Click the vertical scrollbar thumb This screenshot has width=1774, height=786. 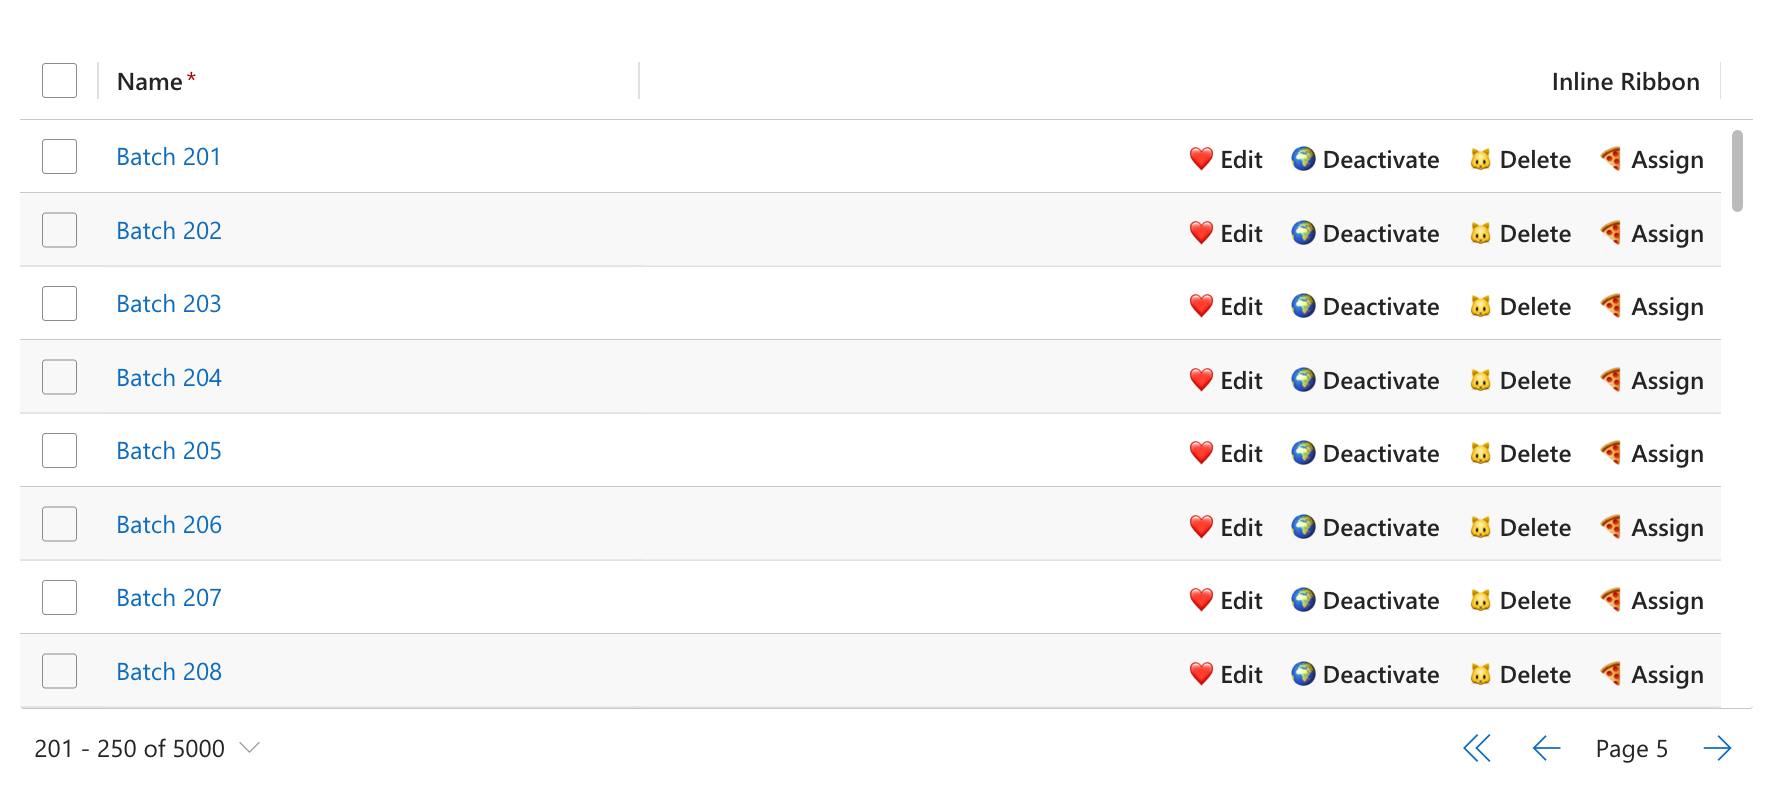[1737, 171]
